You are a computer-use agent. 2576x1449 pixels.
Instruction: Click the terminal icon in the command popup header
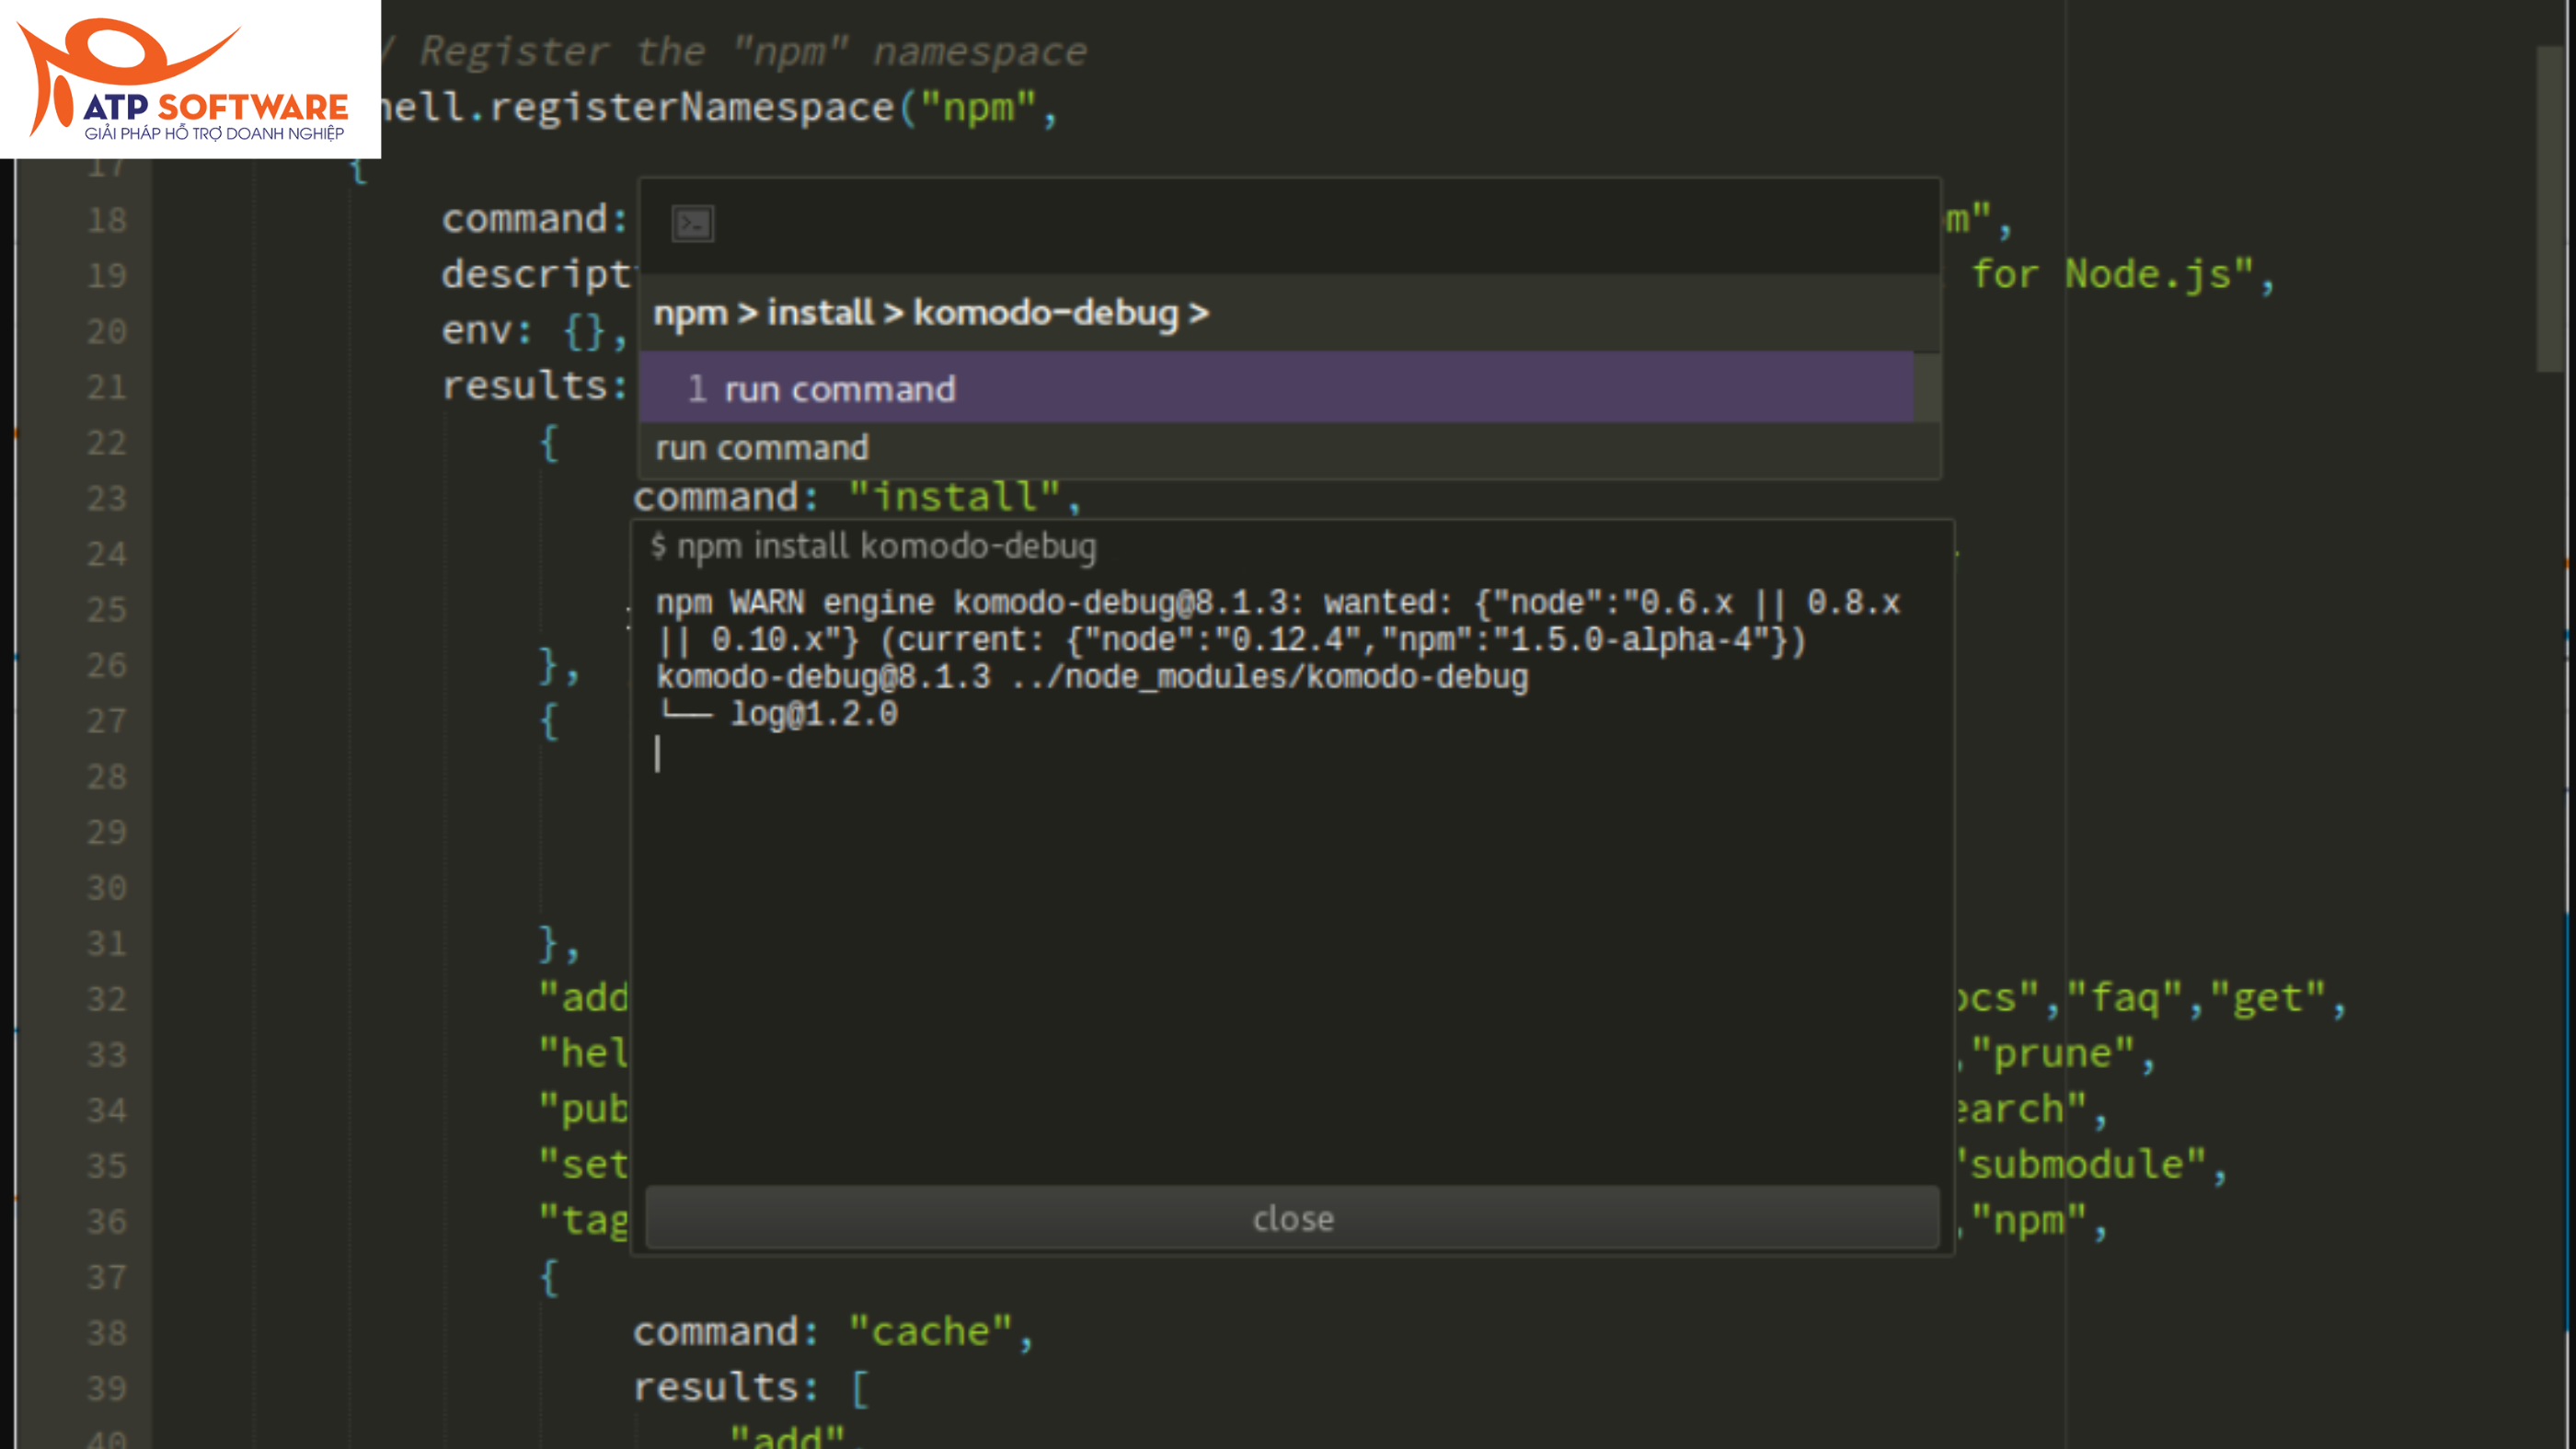(693, 224)
